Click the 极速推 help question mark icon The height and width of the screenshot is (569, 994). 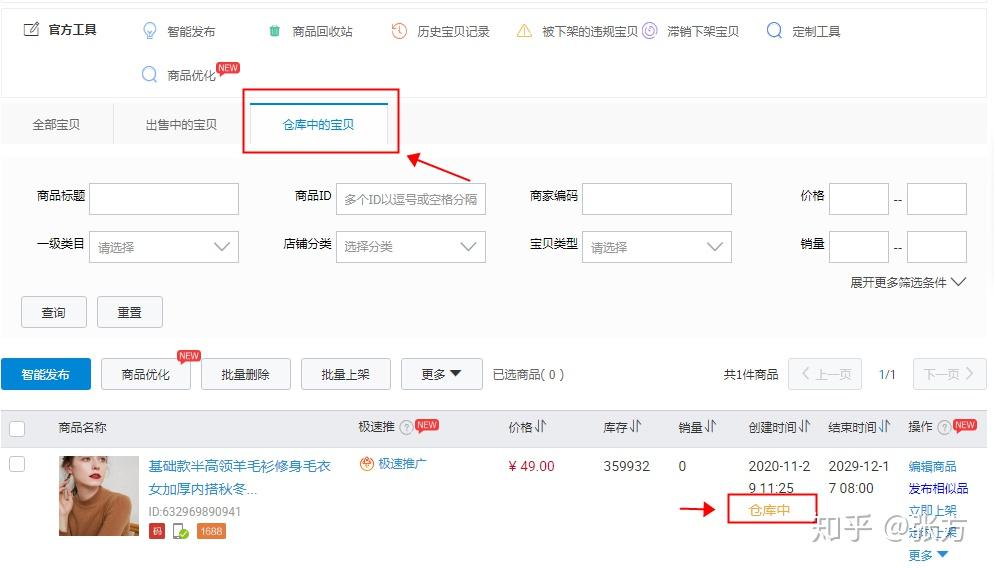[406, 427]
